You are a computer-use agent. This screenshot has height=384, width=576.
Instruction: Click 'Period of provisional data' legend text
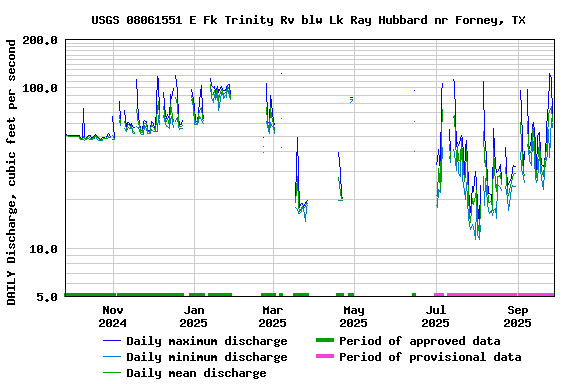pos(430,357)
